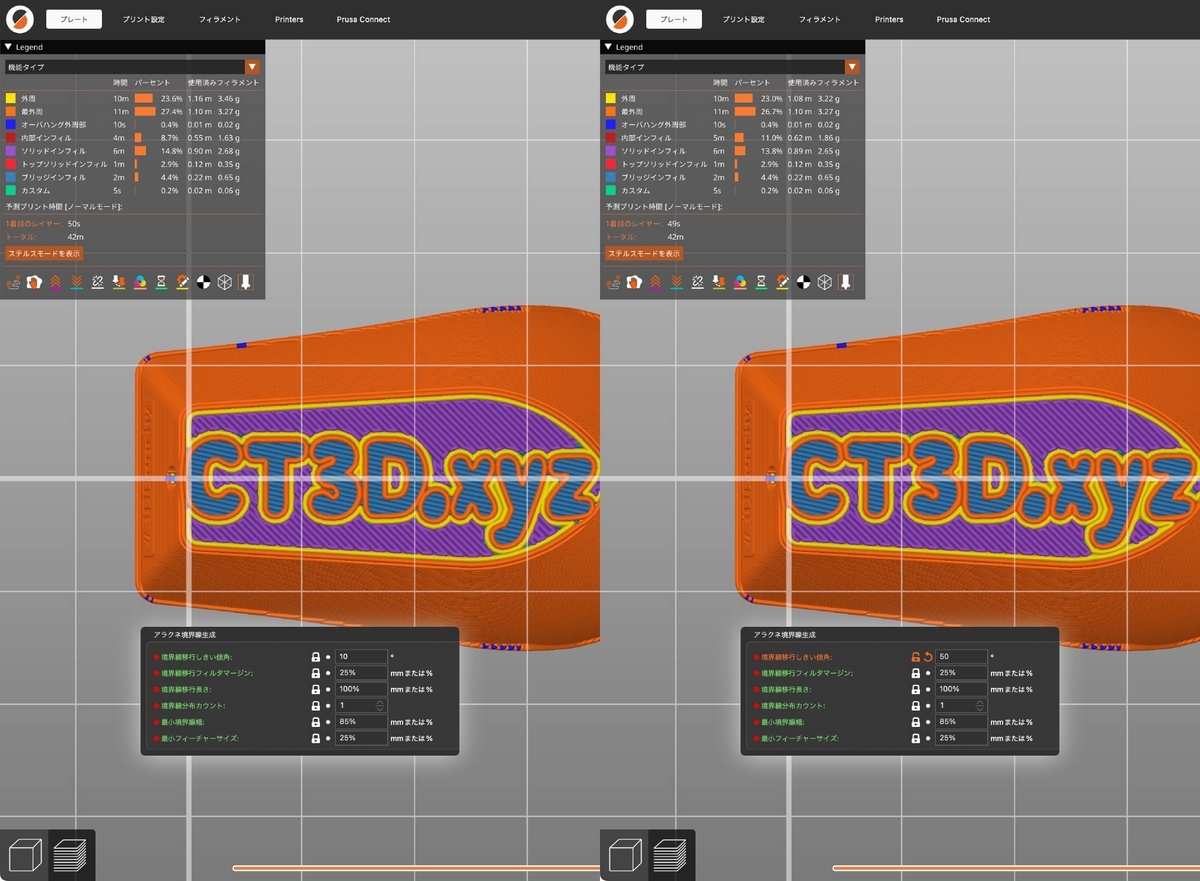Toggle travel moves icon in left screenshot legend
1200x881 pixels.
tap(13, 282)
